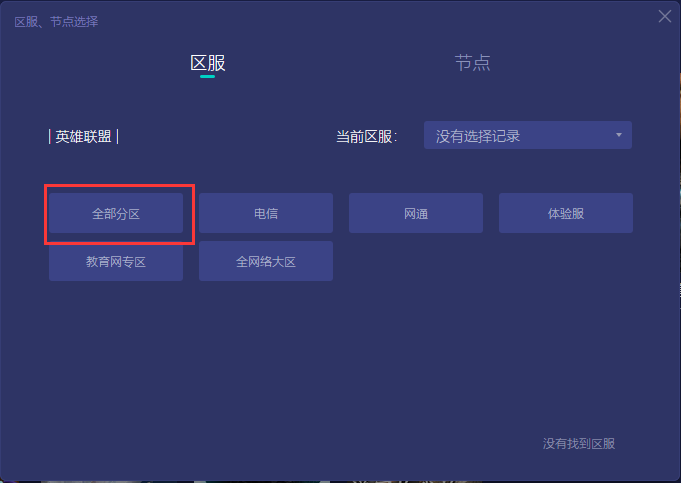The image size is (681, 483).
Task: Click the blank header space between 区服 and 节点
Action: tap(340, 63)
